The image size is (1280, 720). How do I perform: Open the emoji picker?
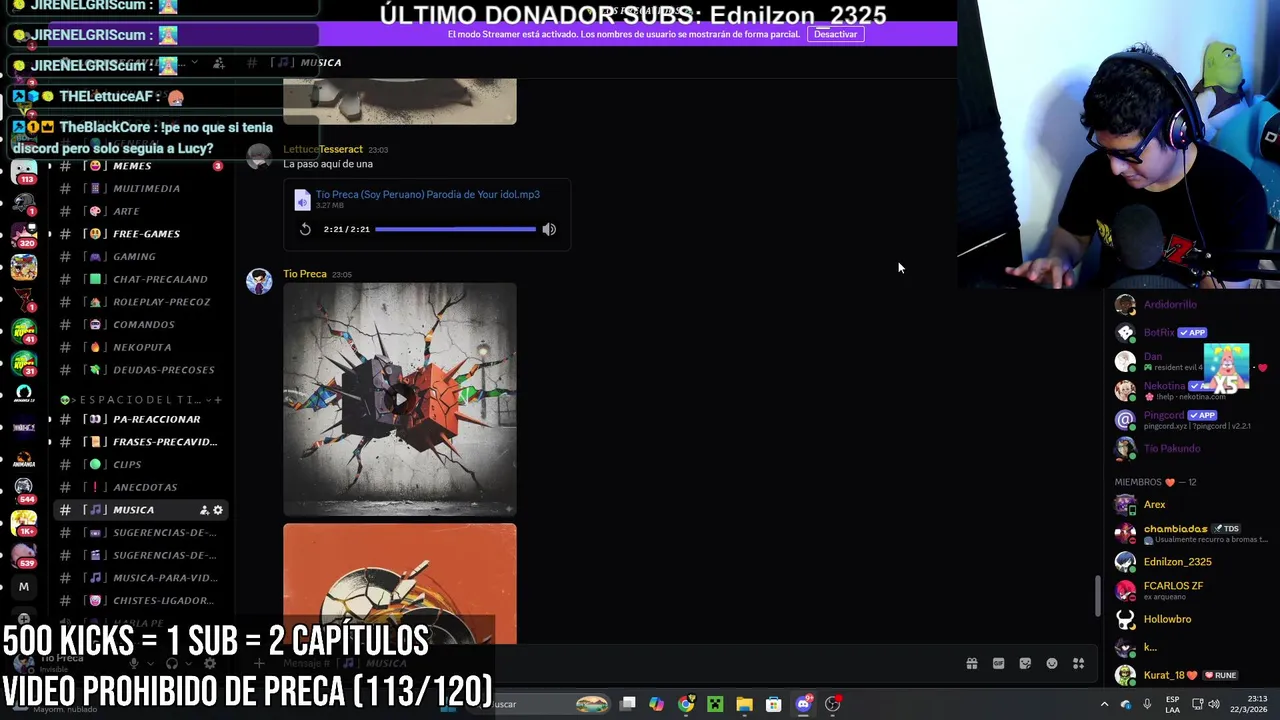[x=1052, y=663]
